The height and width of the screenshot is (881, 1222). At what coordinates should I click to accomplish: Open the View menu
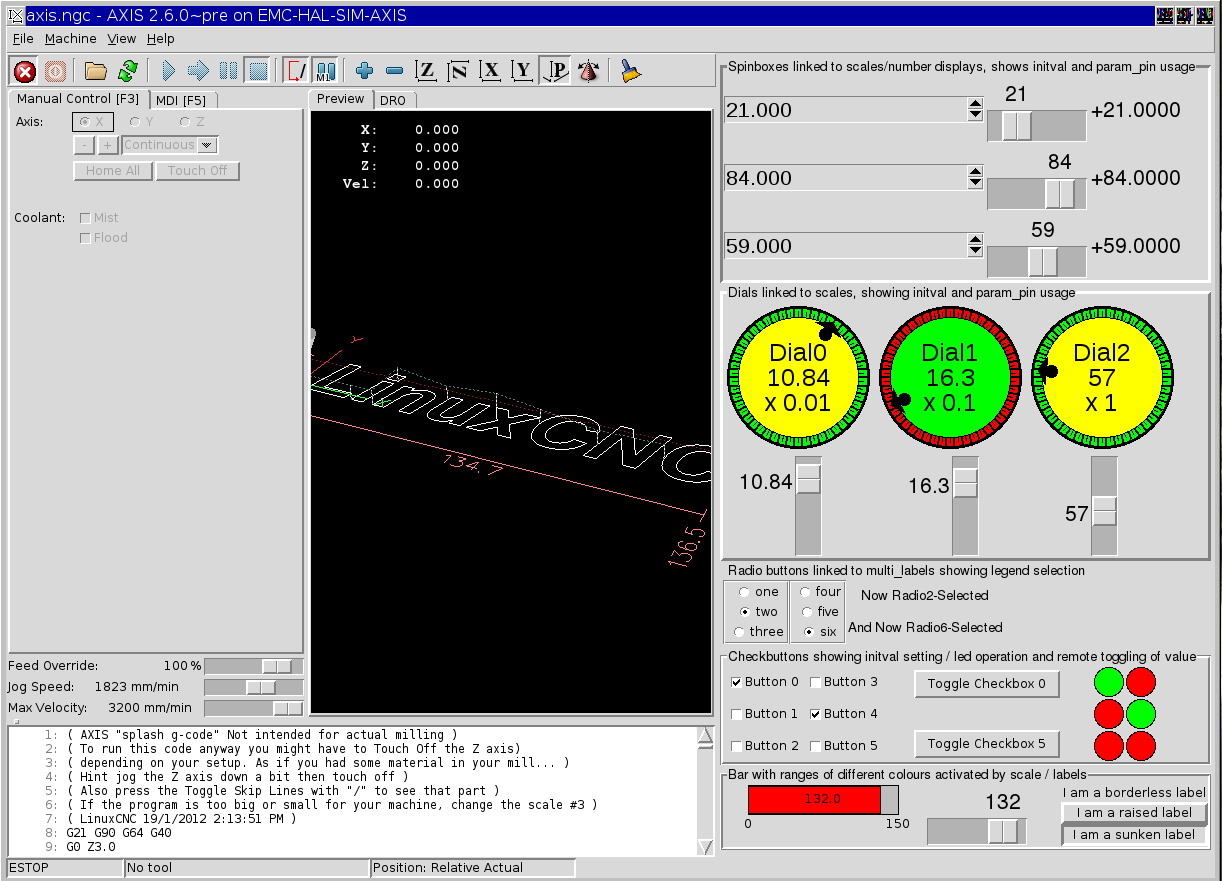[122, 39]
